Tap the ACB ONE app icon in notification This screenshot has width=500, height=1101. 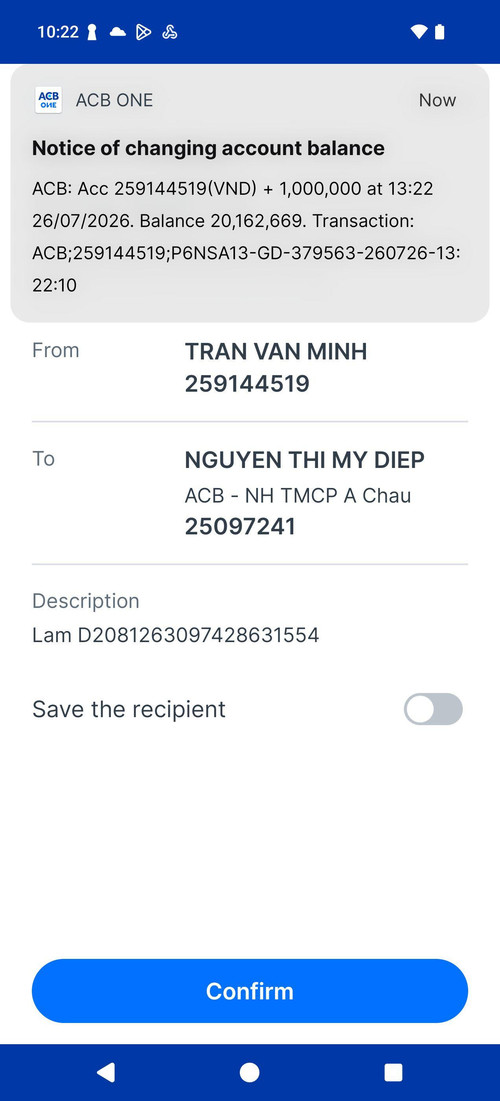point(48,100)
